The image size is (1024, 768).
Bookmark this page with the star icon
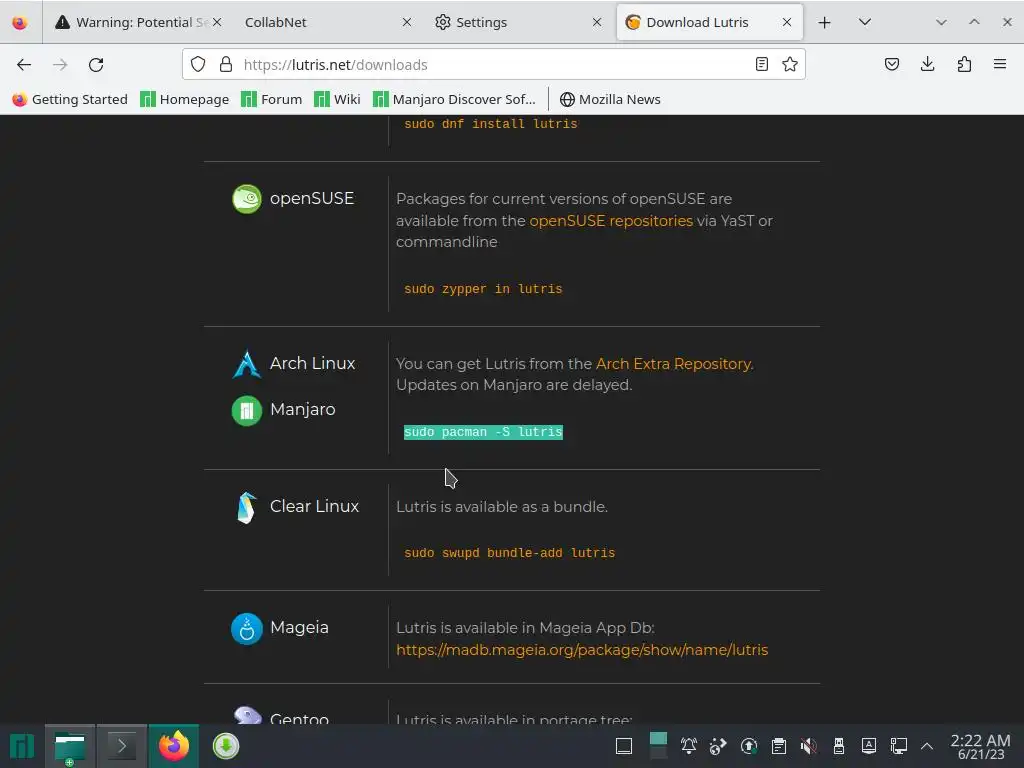pyautogui.click(x=790, y=65)
